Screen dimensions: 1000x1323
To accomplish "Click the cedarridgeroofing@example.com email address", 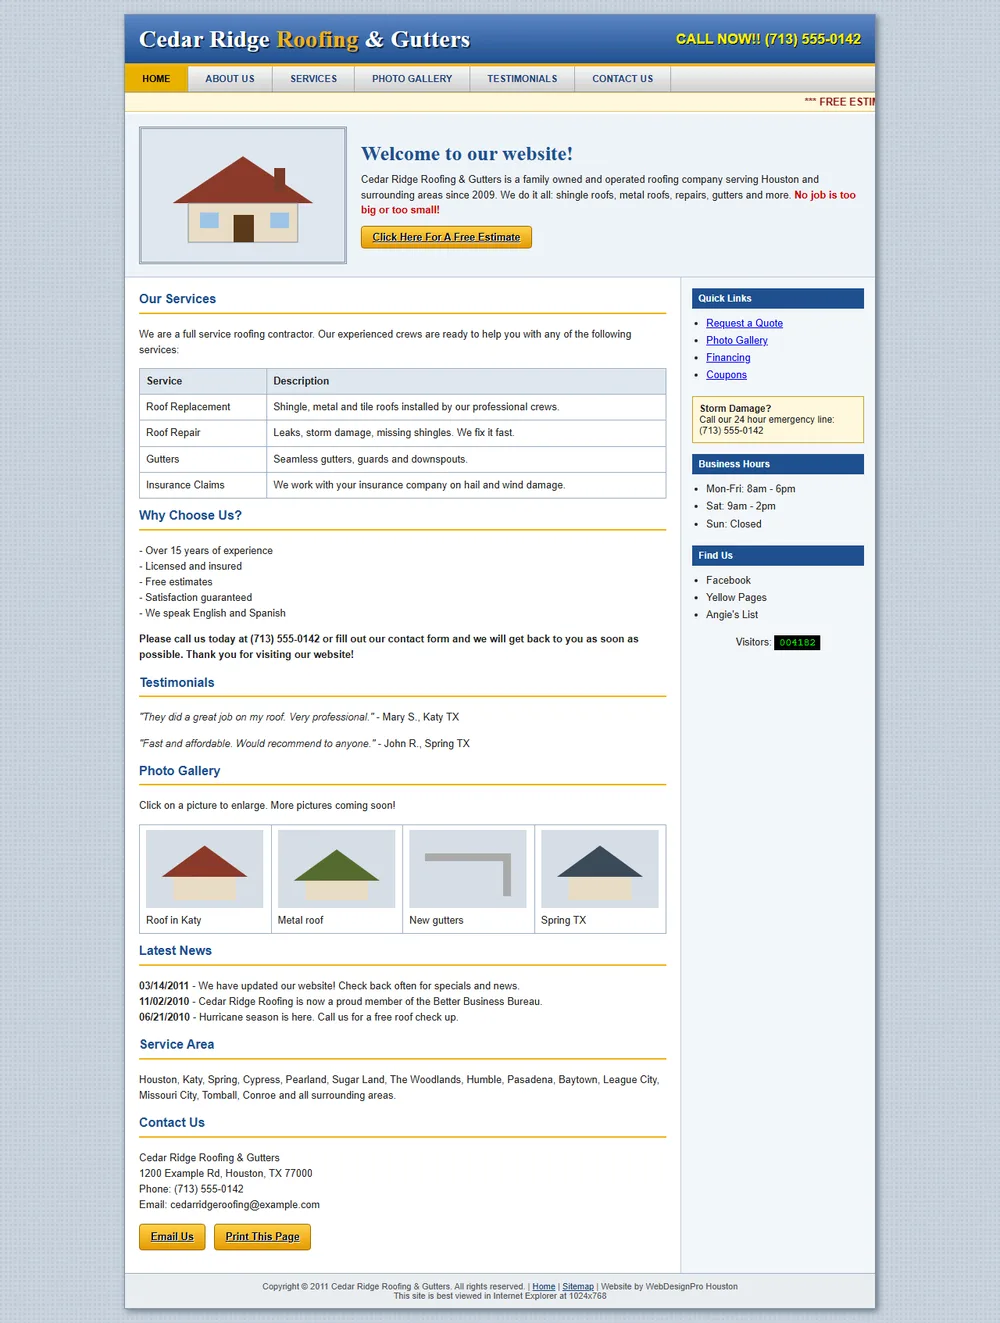I will pos(245,1205).
